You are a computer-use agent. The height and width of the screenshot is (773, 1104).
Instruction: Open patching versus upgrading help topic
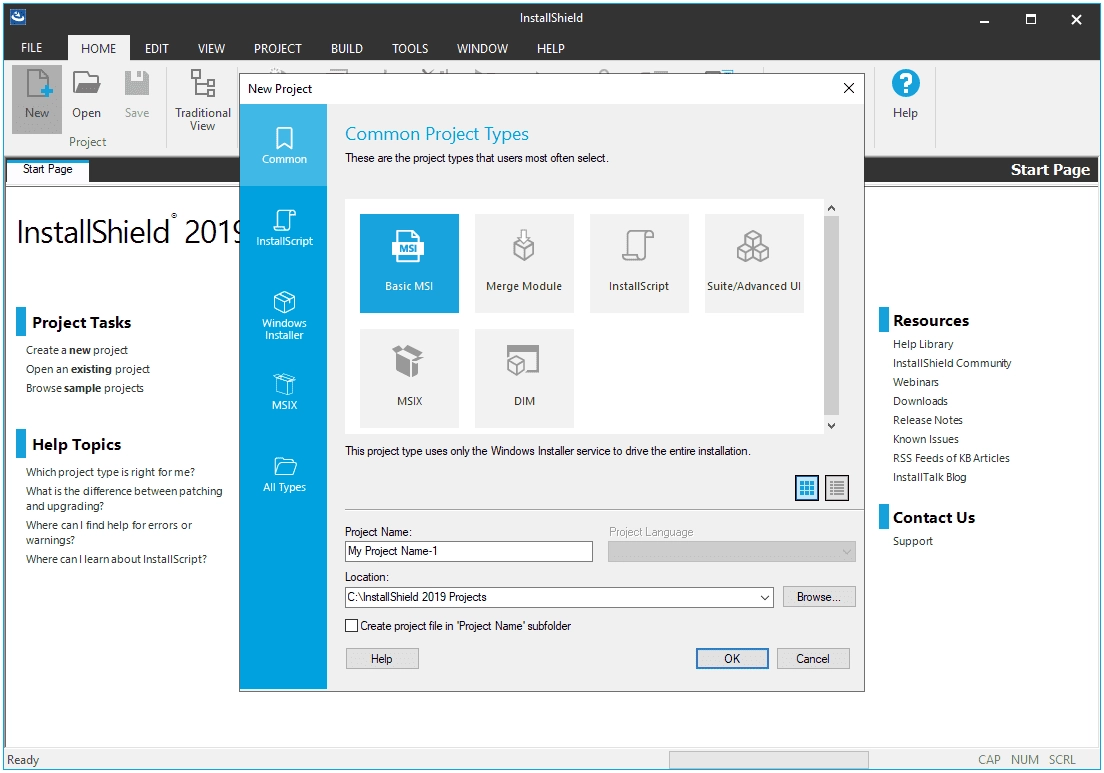(124, 498)
